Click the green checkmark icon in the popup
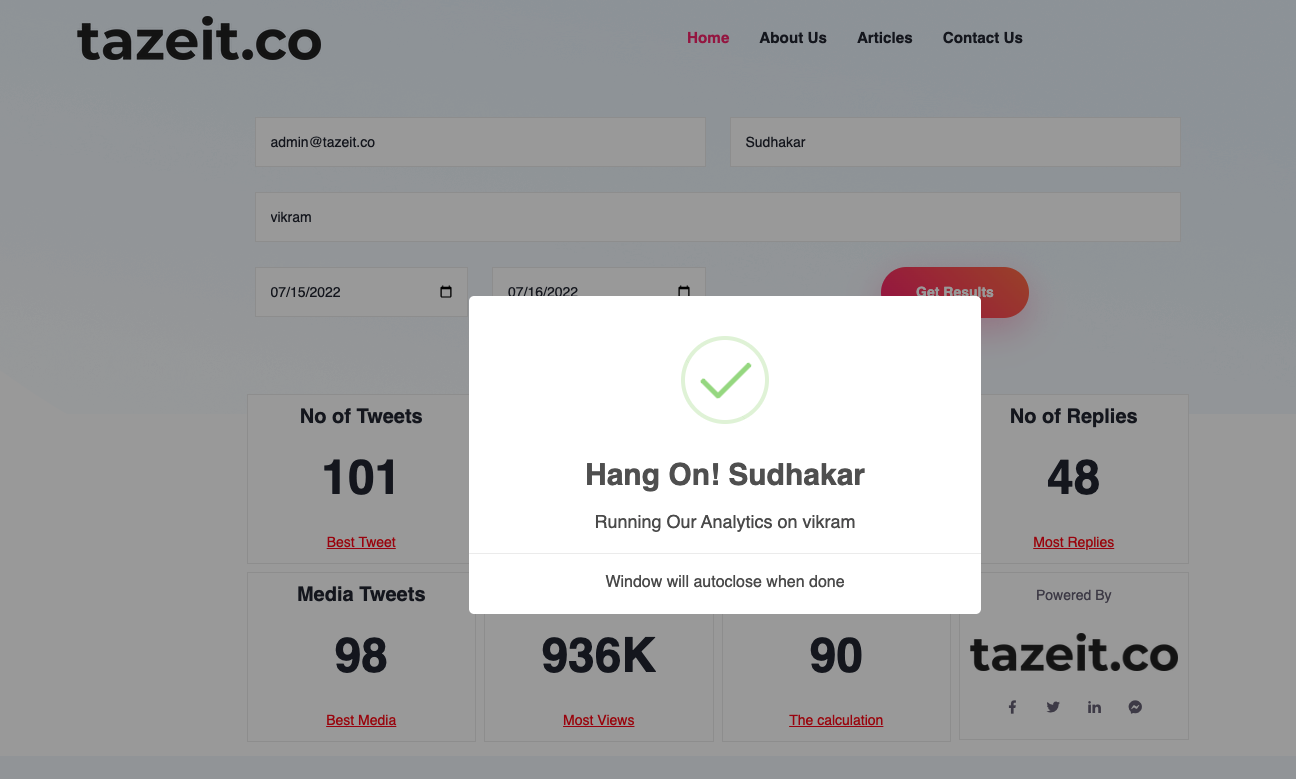Viewport: 1296px width, 779px height. point(725,380)
